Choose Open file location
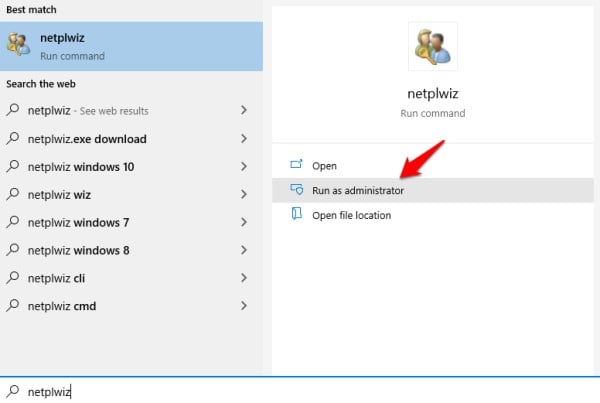This screenshot has width=600, height=403. click(433, 215)
